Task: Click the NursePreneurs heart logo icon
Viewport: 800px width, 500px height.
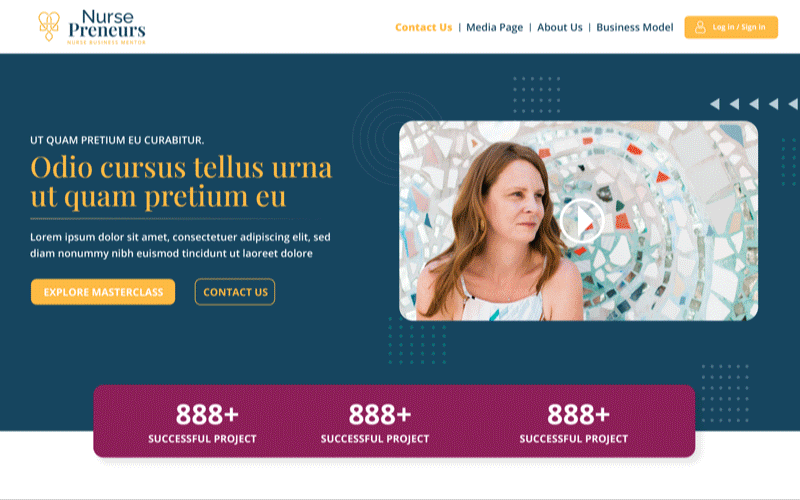Action: 49,26
